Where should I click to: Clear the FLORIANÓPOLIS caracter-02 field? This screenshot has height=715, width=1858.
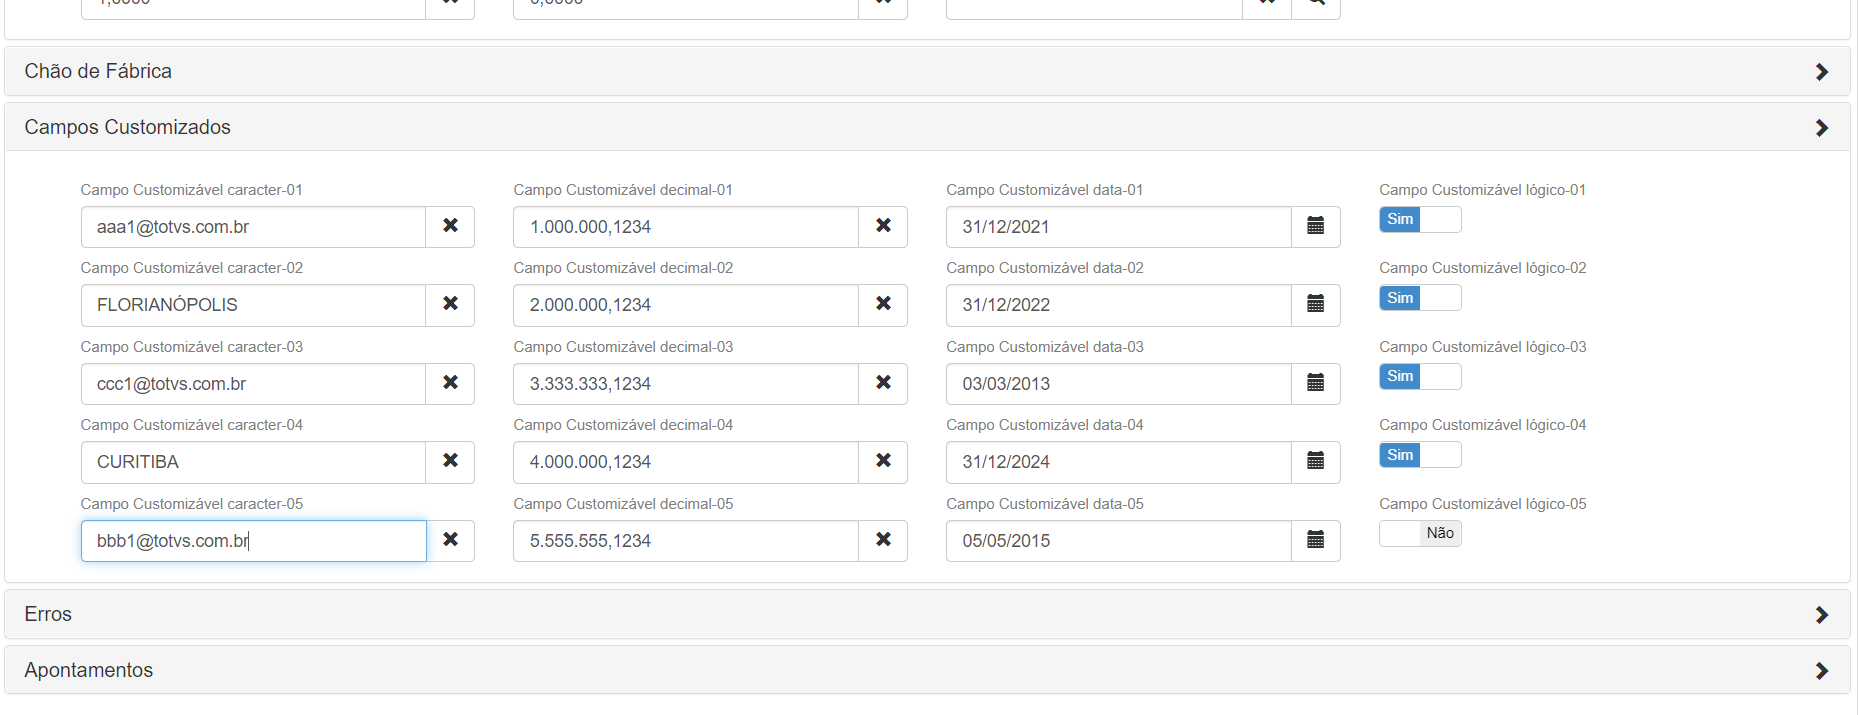(450, 304)
